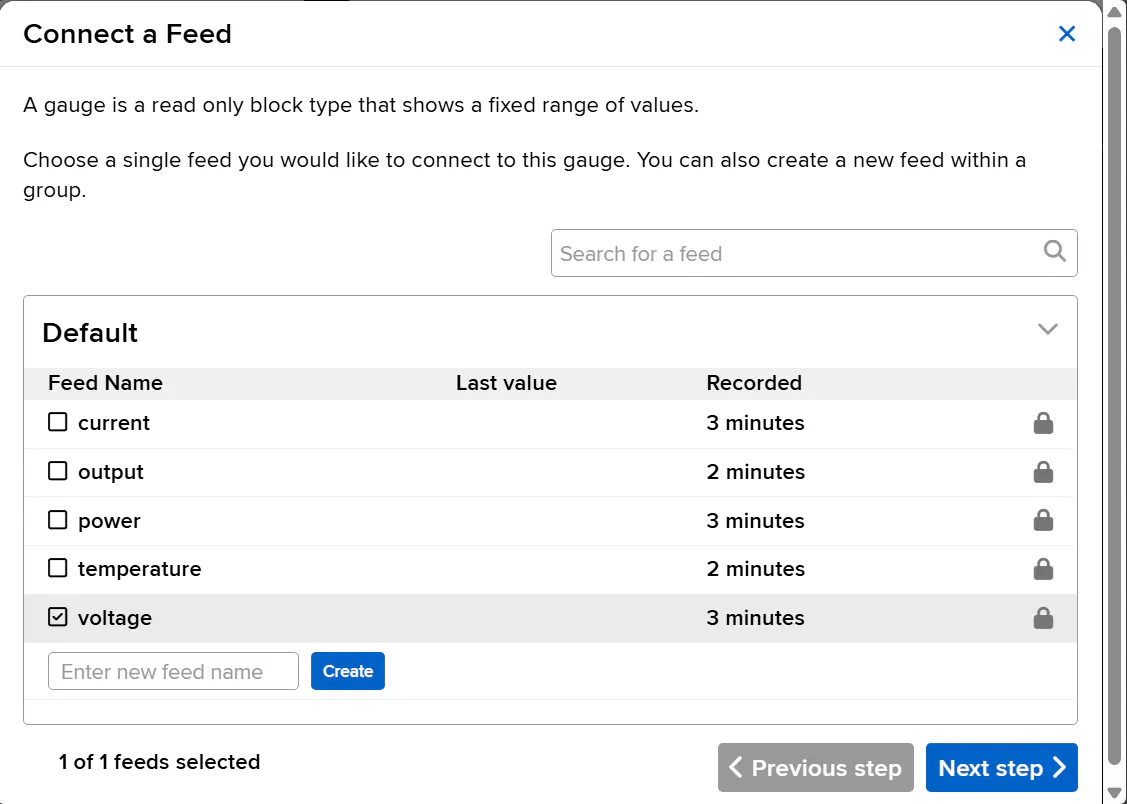Click the lock icon for output feed

point(1043,472)
